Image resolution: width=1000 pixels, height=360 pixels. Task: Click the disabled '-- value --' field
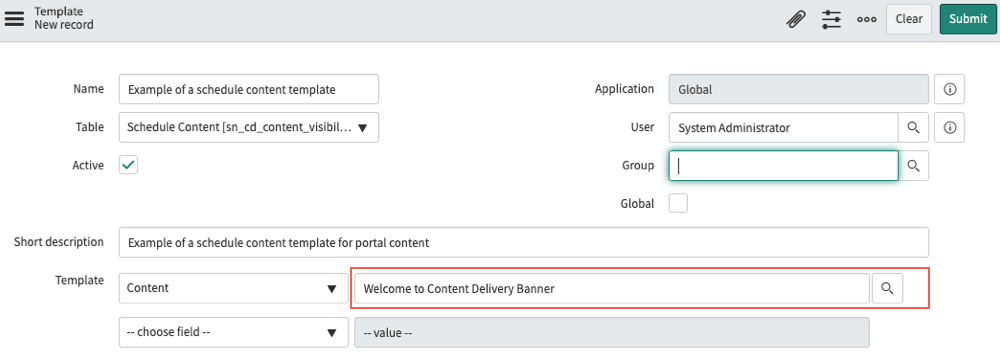point(612,333)
